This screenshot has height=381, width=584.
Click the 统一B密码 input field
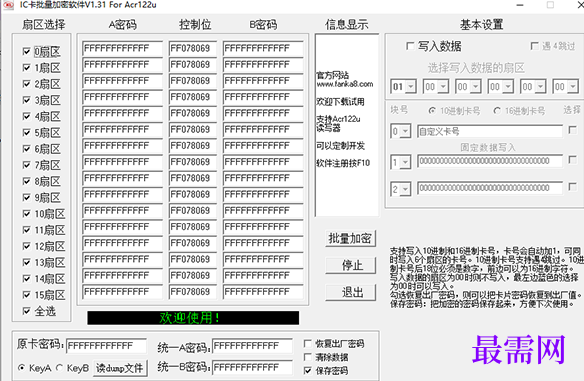click(x=252, y=368)
